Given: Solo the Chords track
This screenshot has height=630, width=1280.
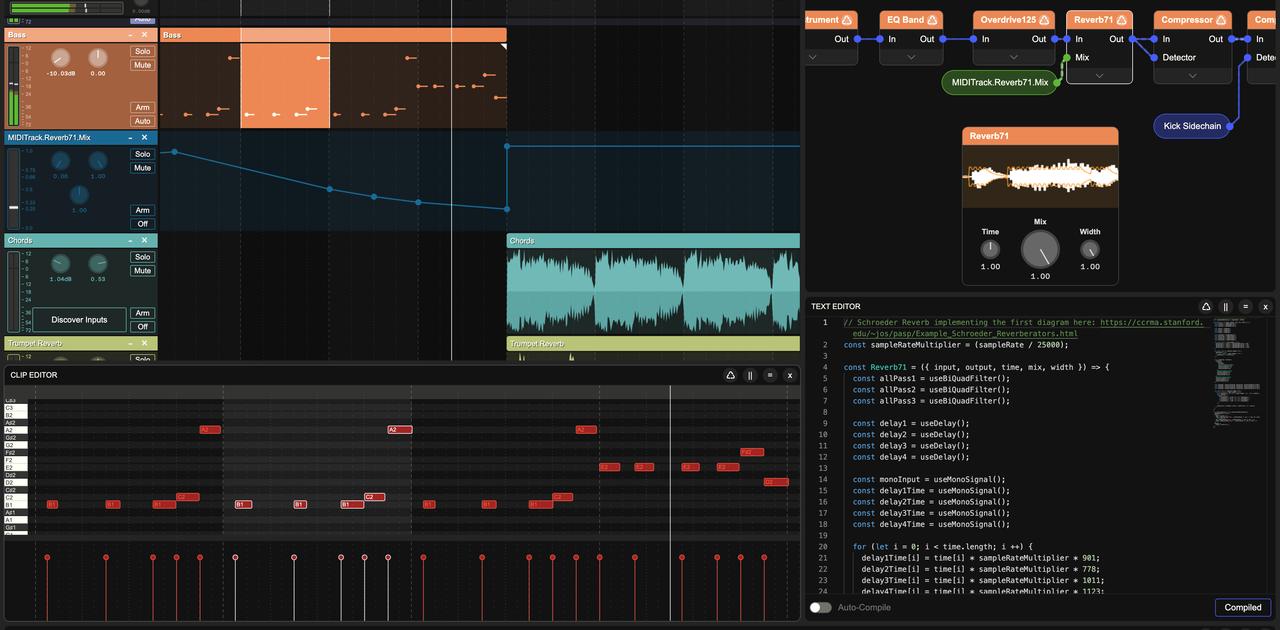Looking at the screenshot, I should [142, 257].
